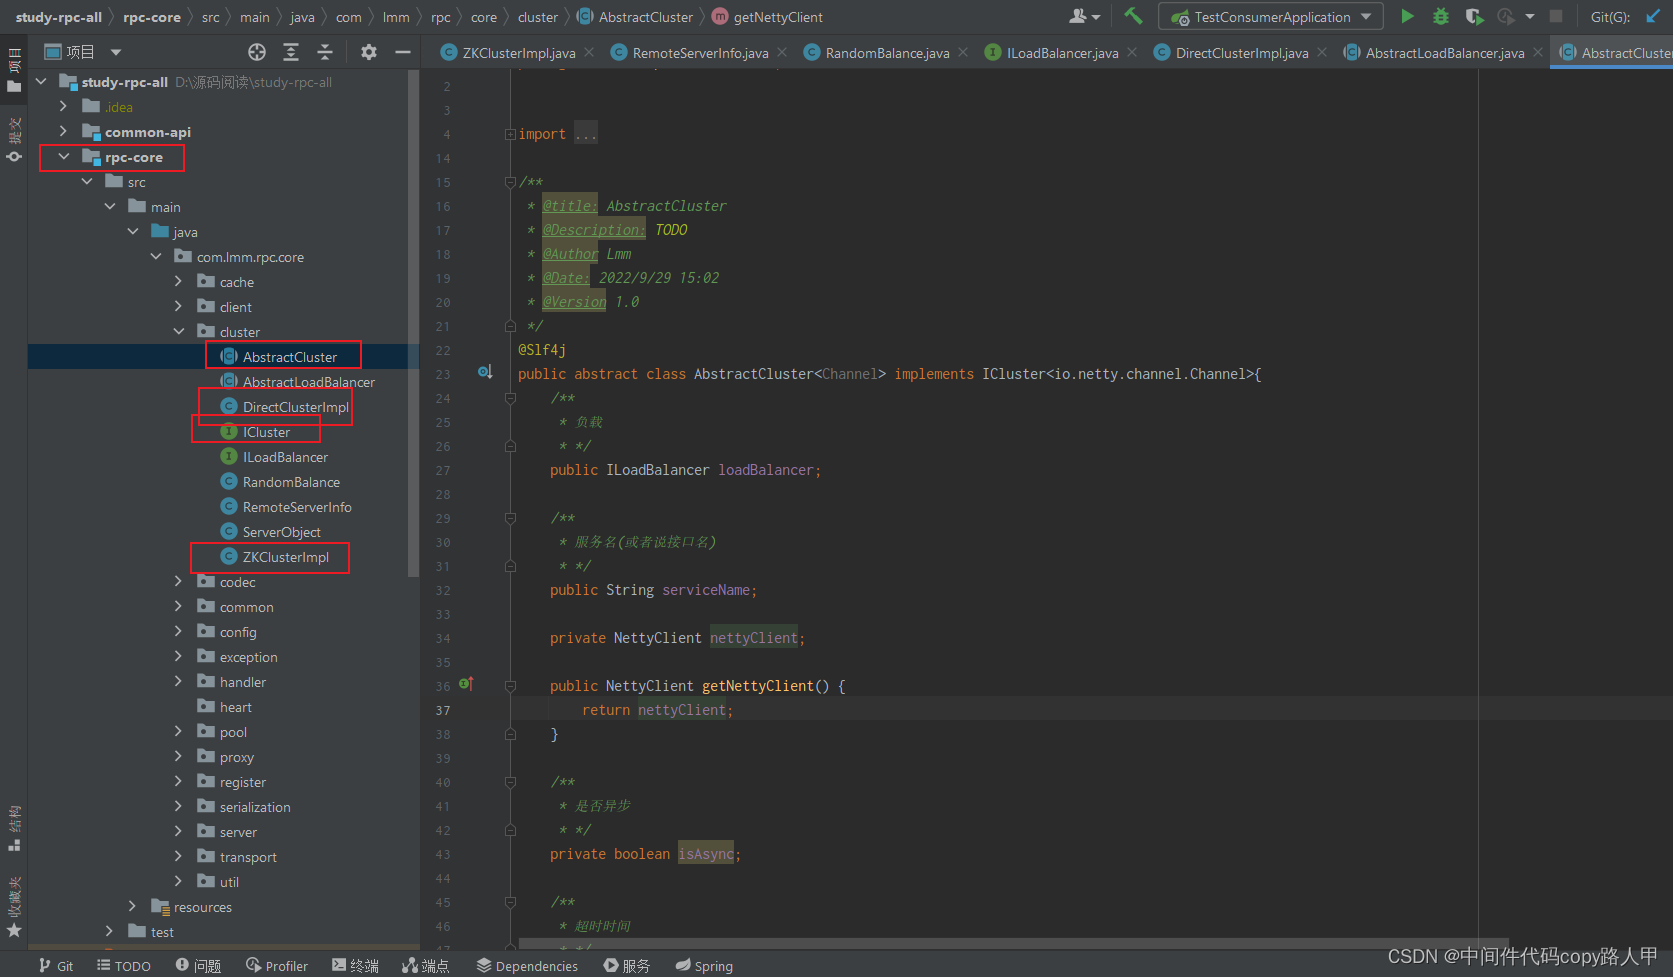
Task: Expand the resources folder
Action: (133, 907)
